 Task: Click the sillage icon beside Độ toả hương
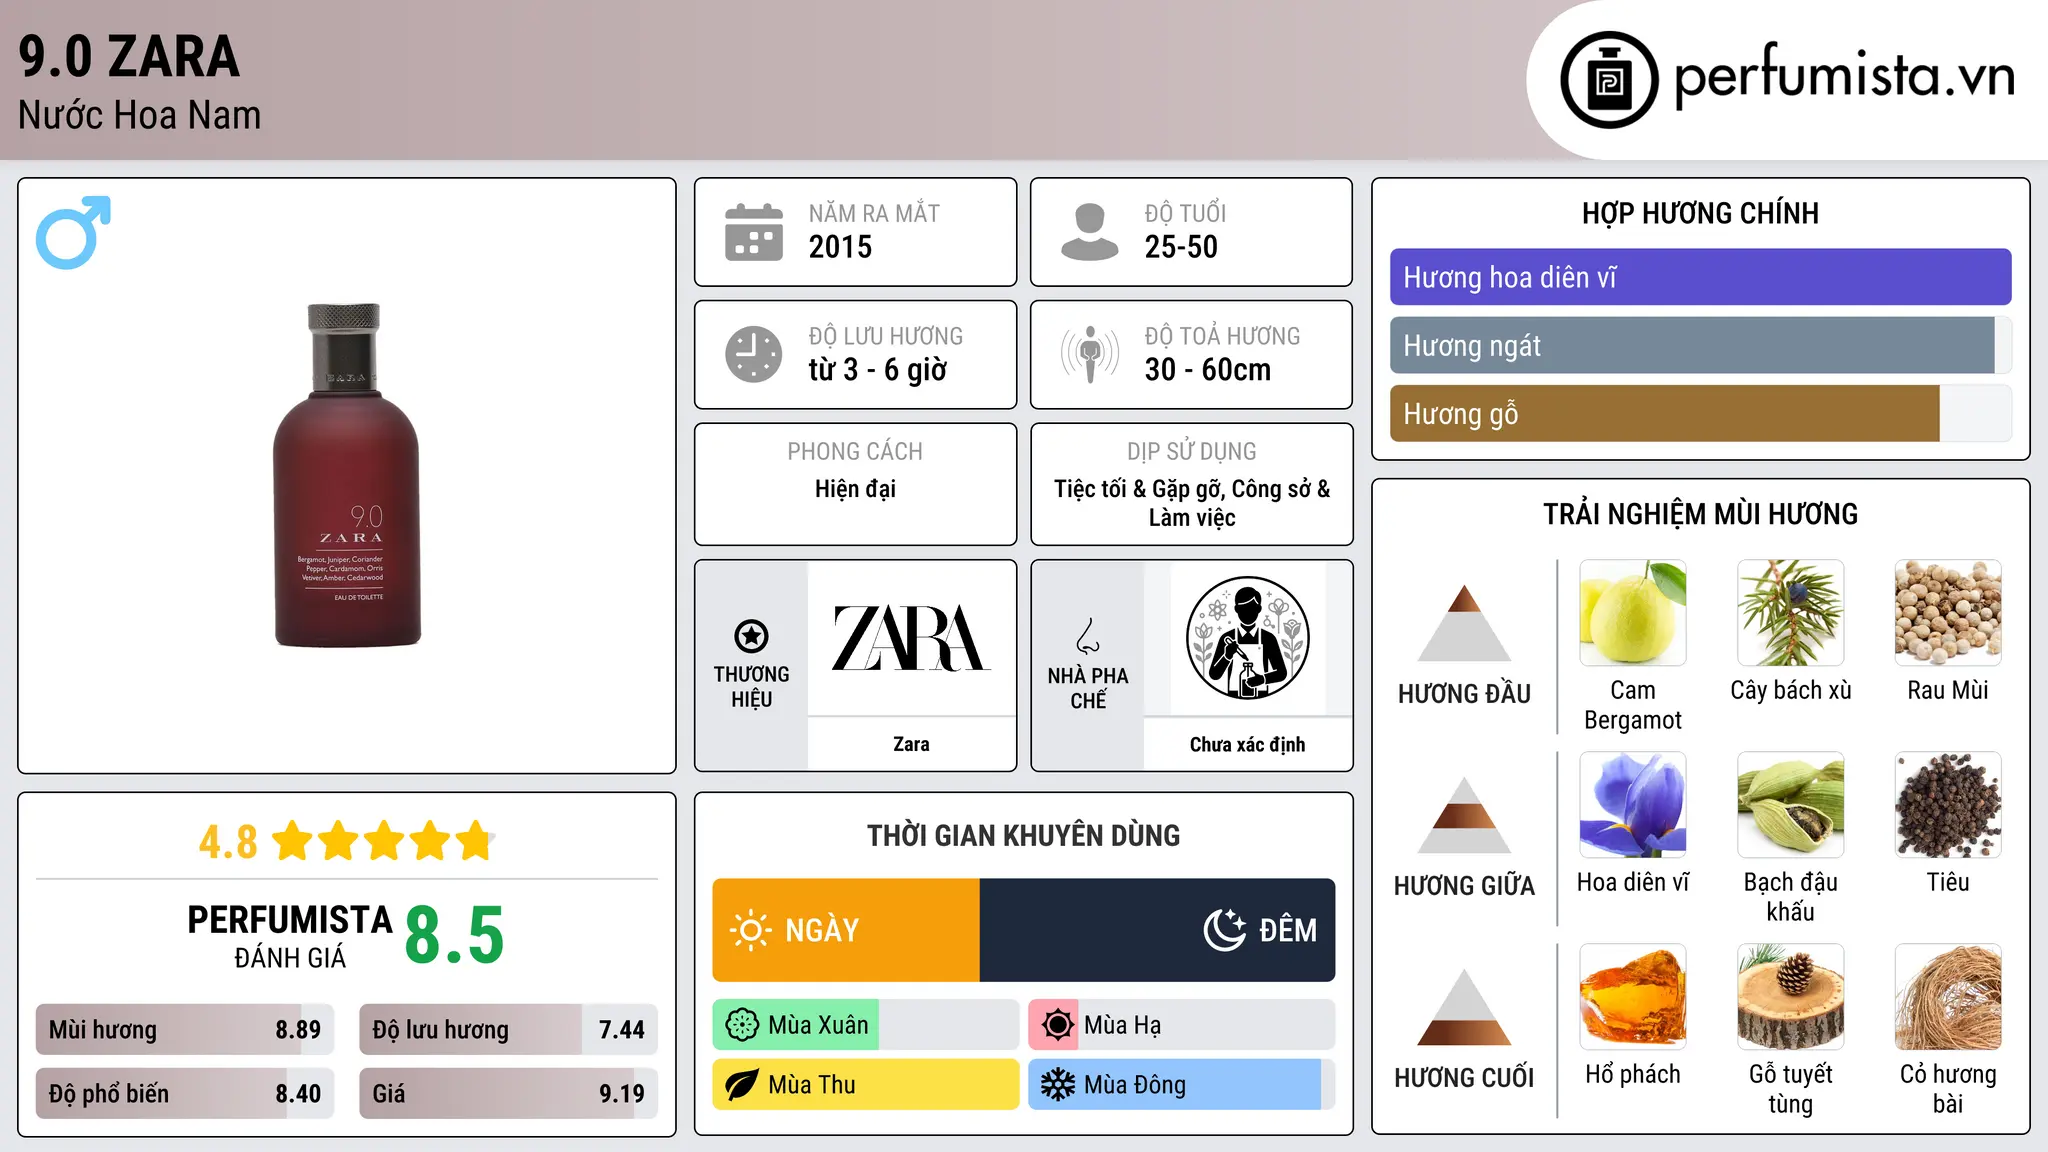pyautogui.click(x=1090, y=354)
